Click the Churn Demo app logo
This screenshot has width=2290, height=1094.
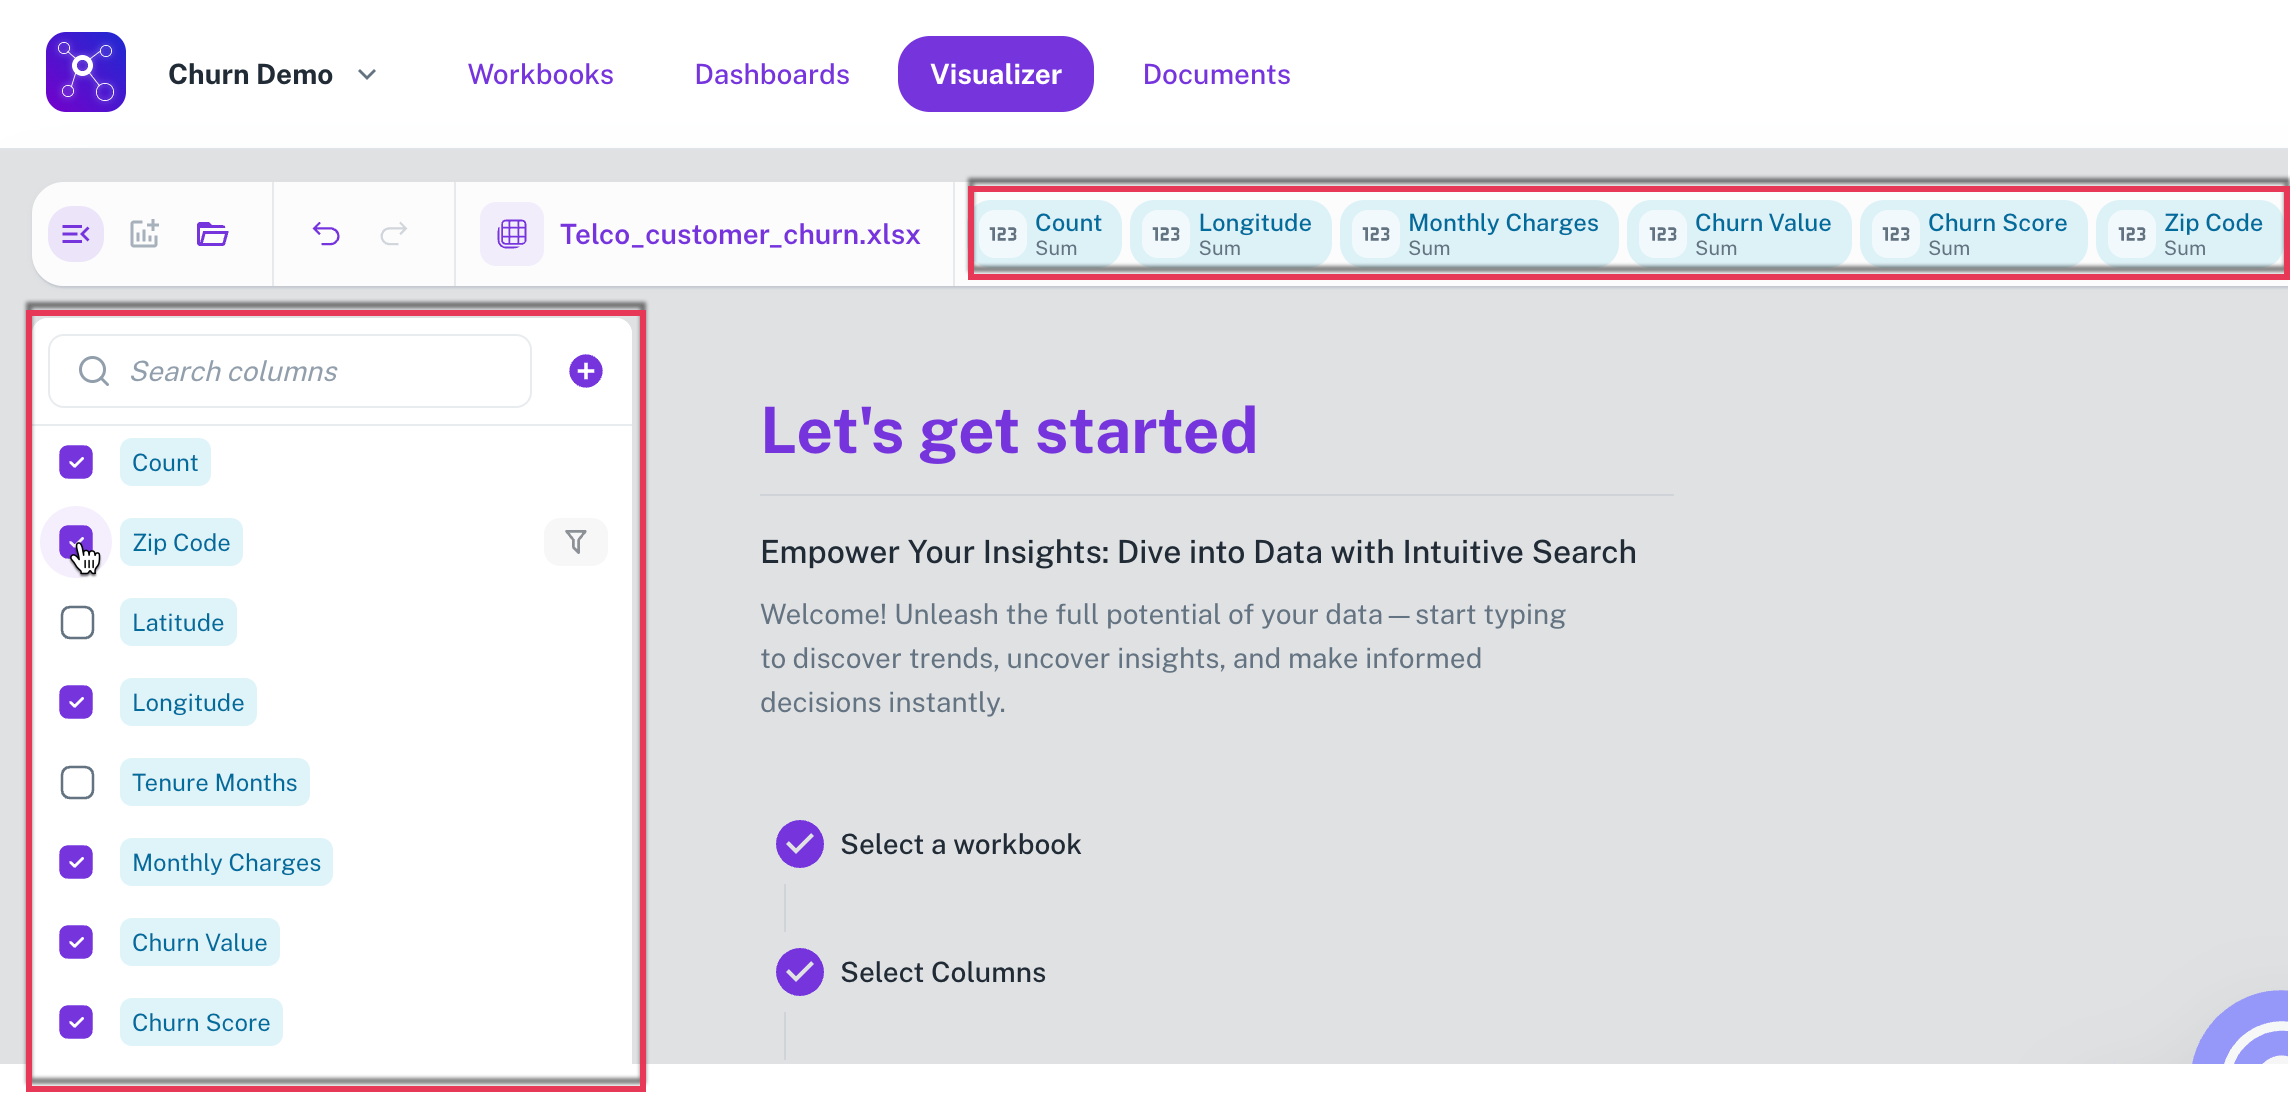click(86, 72)
